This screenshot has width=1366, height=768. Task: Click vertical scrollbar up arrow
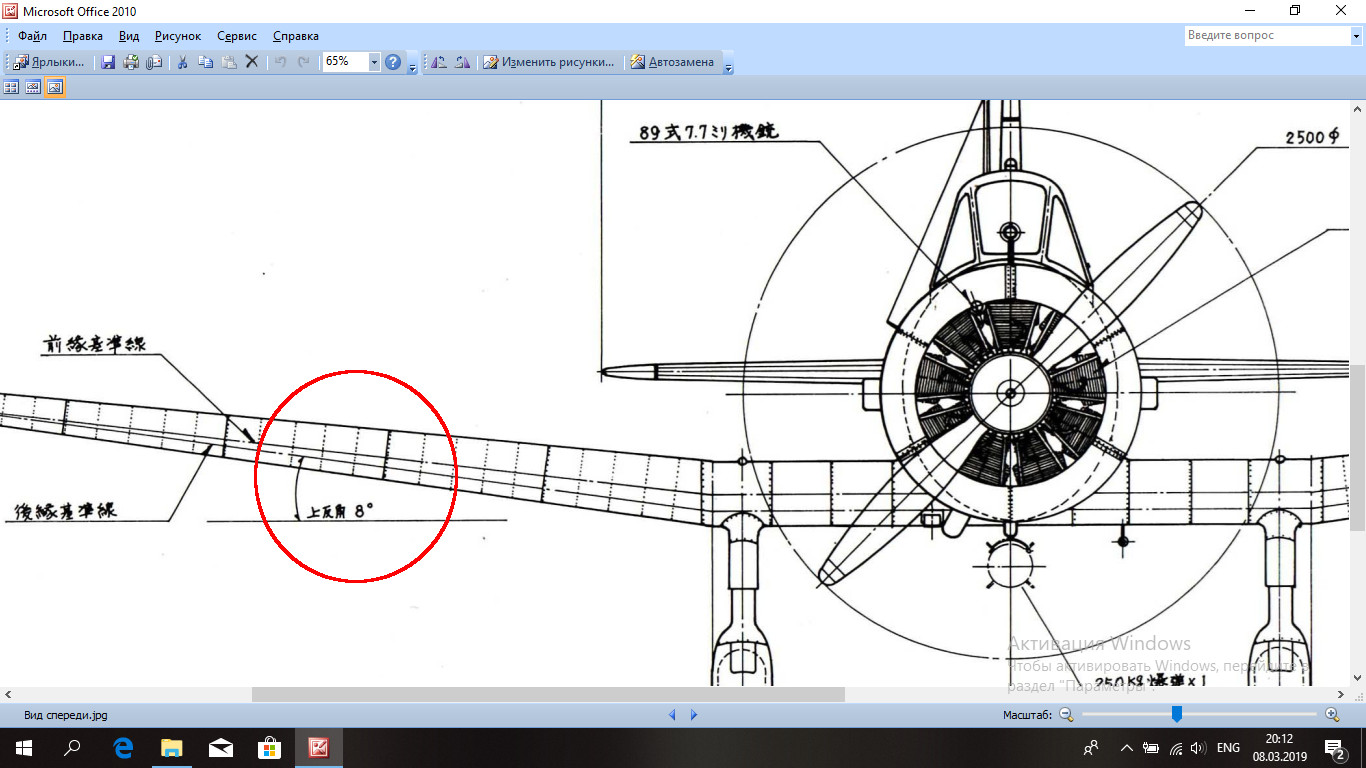(x=1358, y=108)
